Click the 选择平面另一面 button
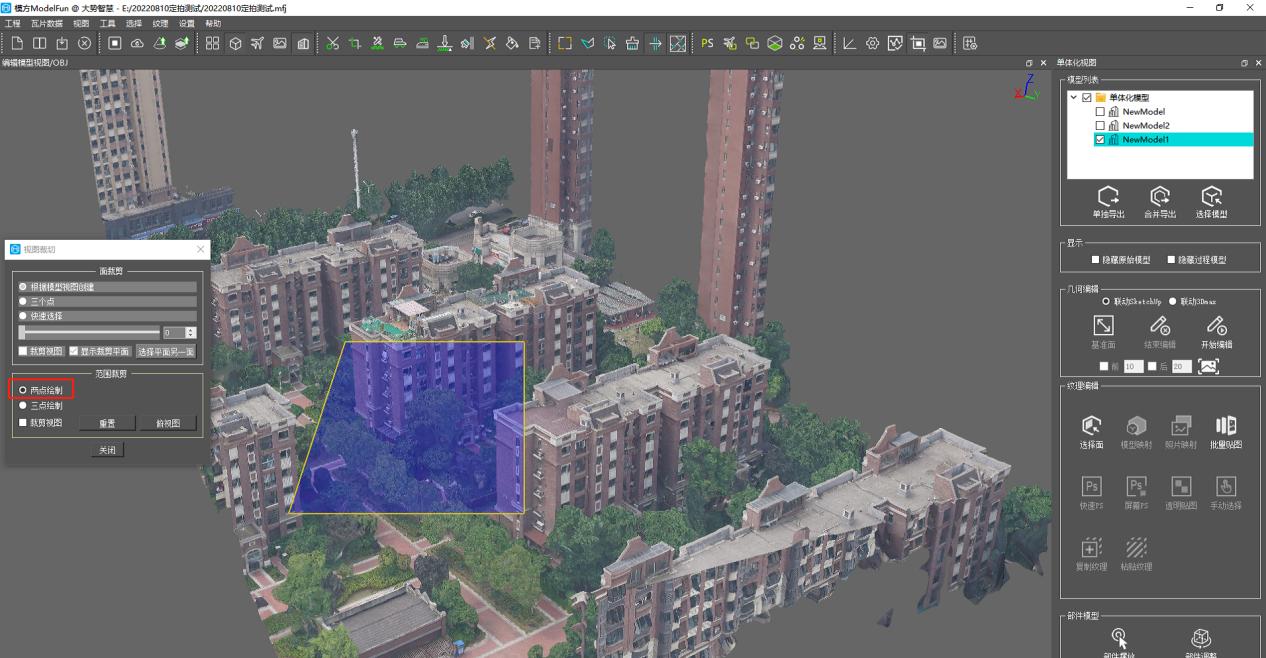Screen dimensions: 1266x658 coord(167,351)
